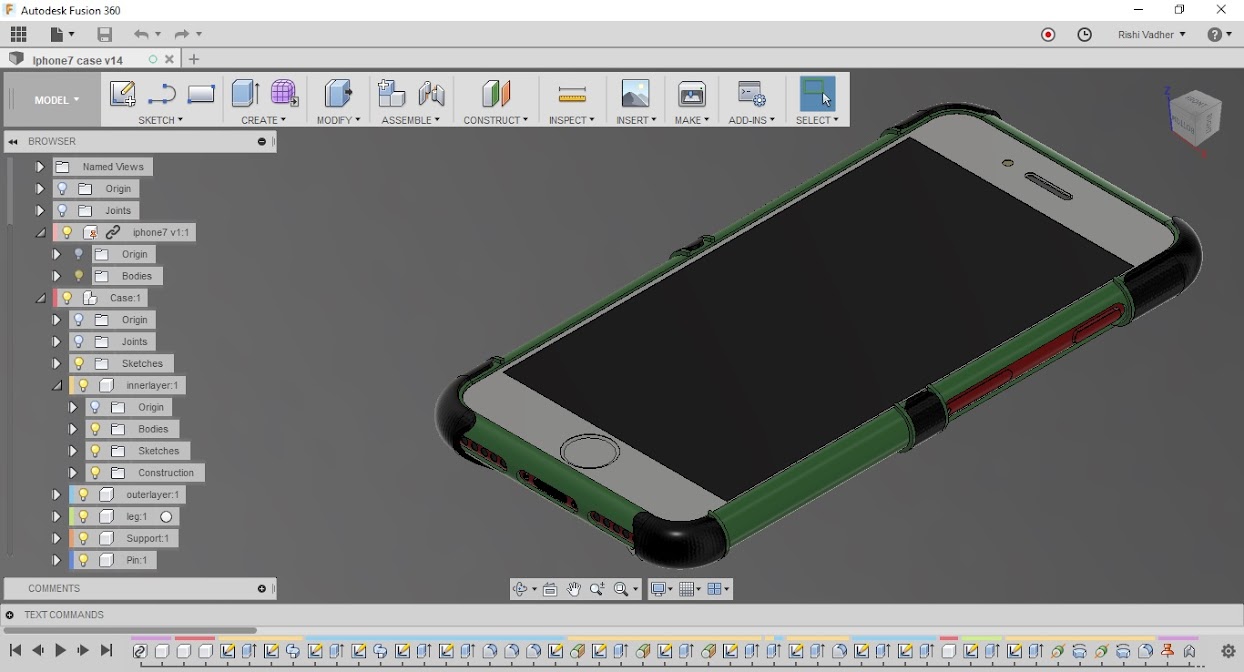
Task: Close the Iphone7 case v14 tab
Action: (x=169, y=60)
